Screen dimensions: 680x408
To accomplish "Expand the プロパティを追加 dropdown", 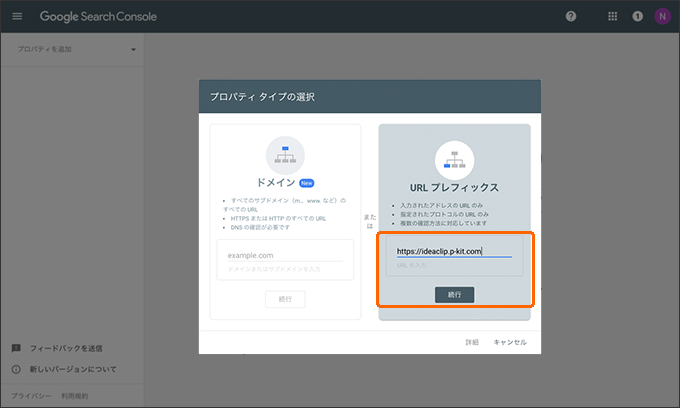I will [x=76, y=49].
